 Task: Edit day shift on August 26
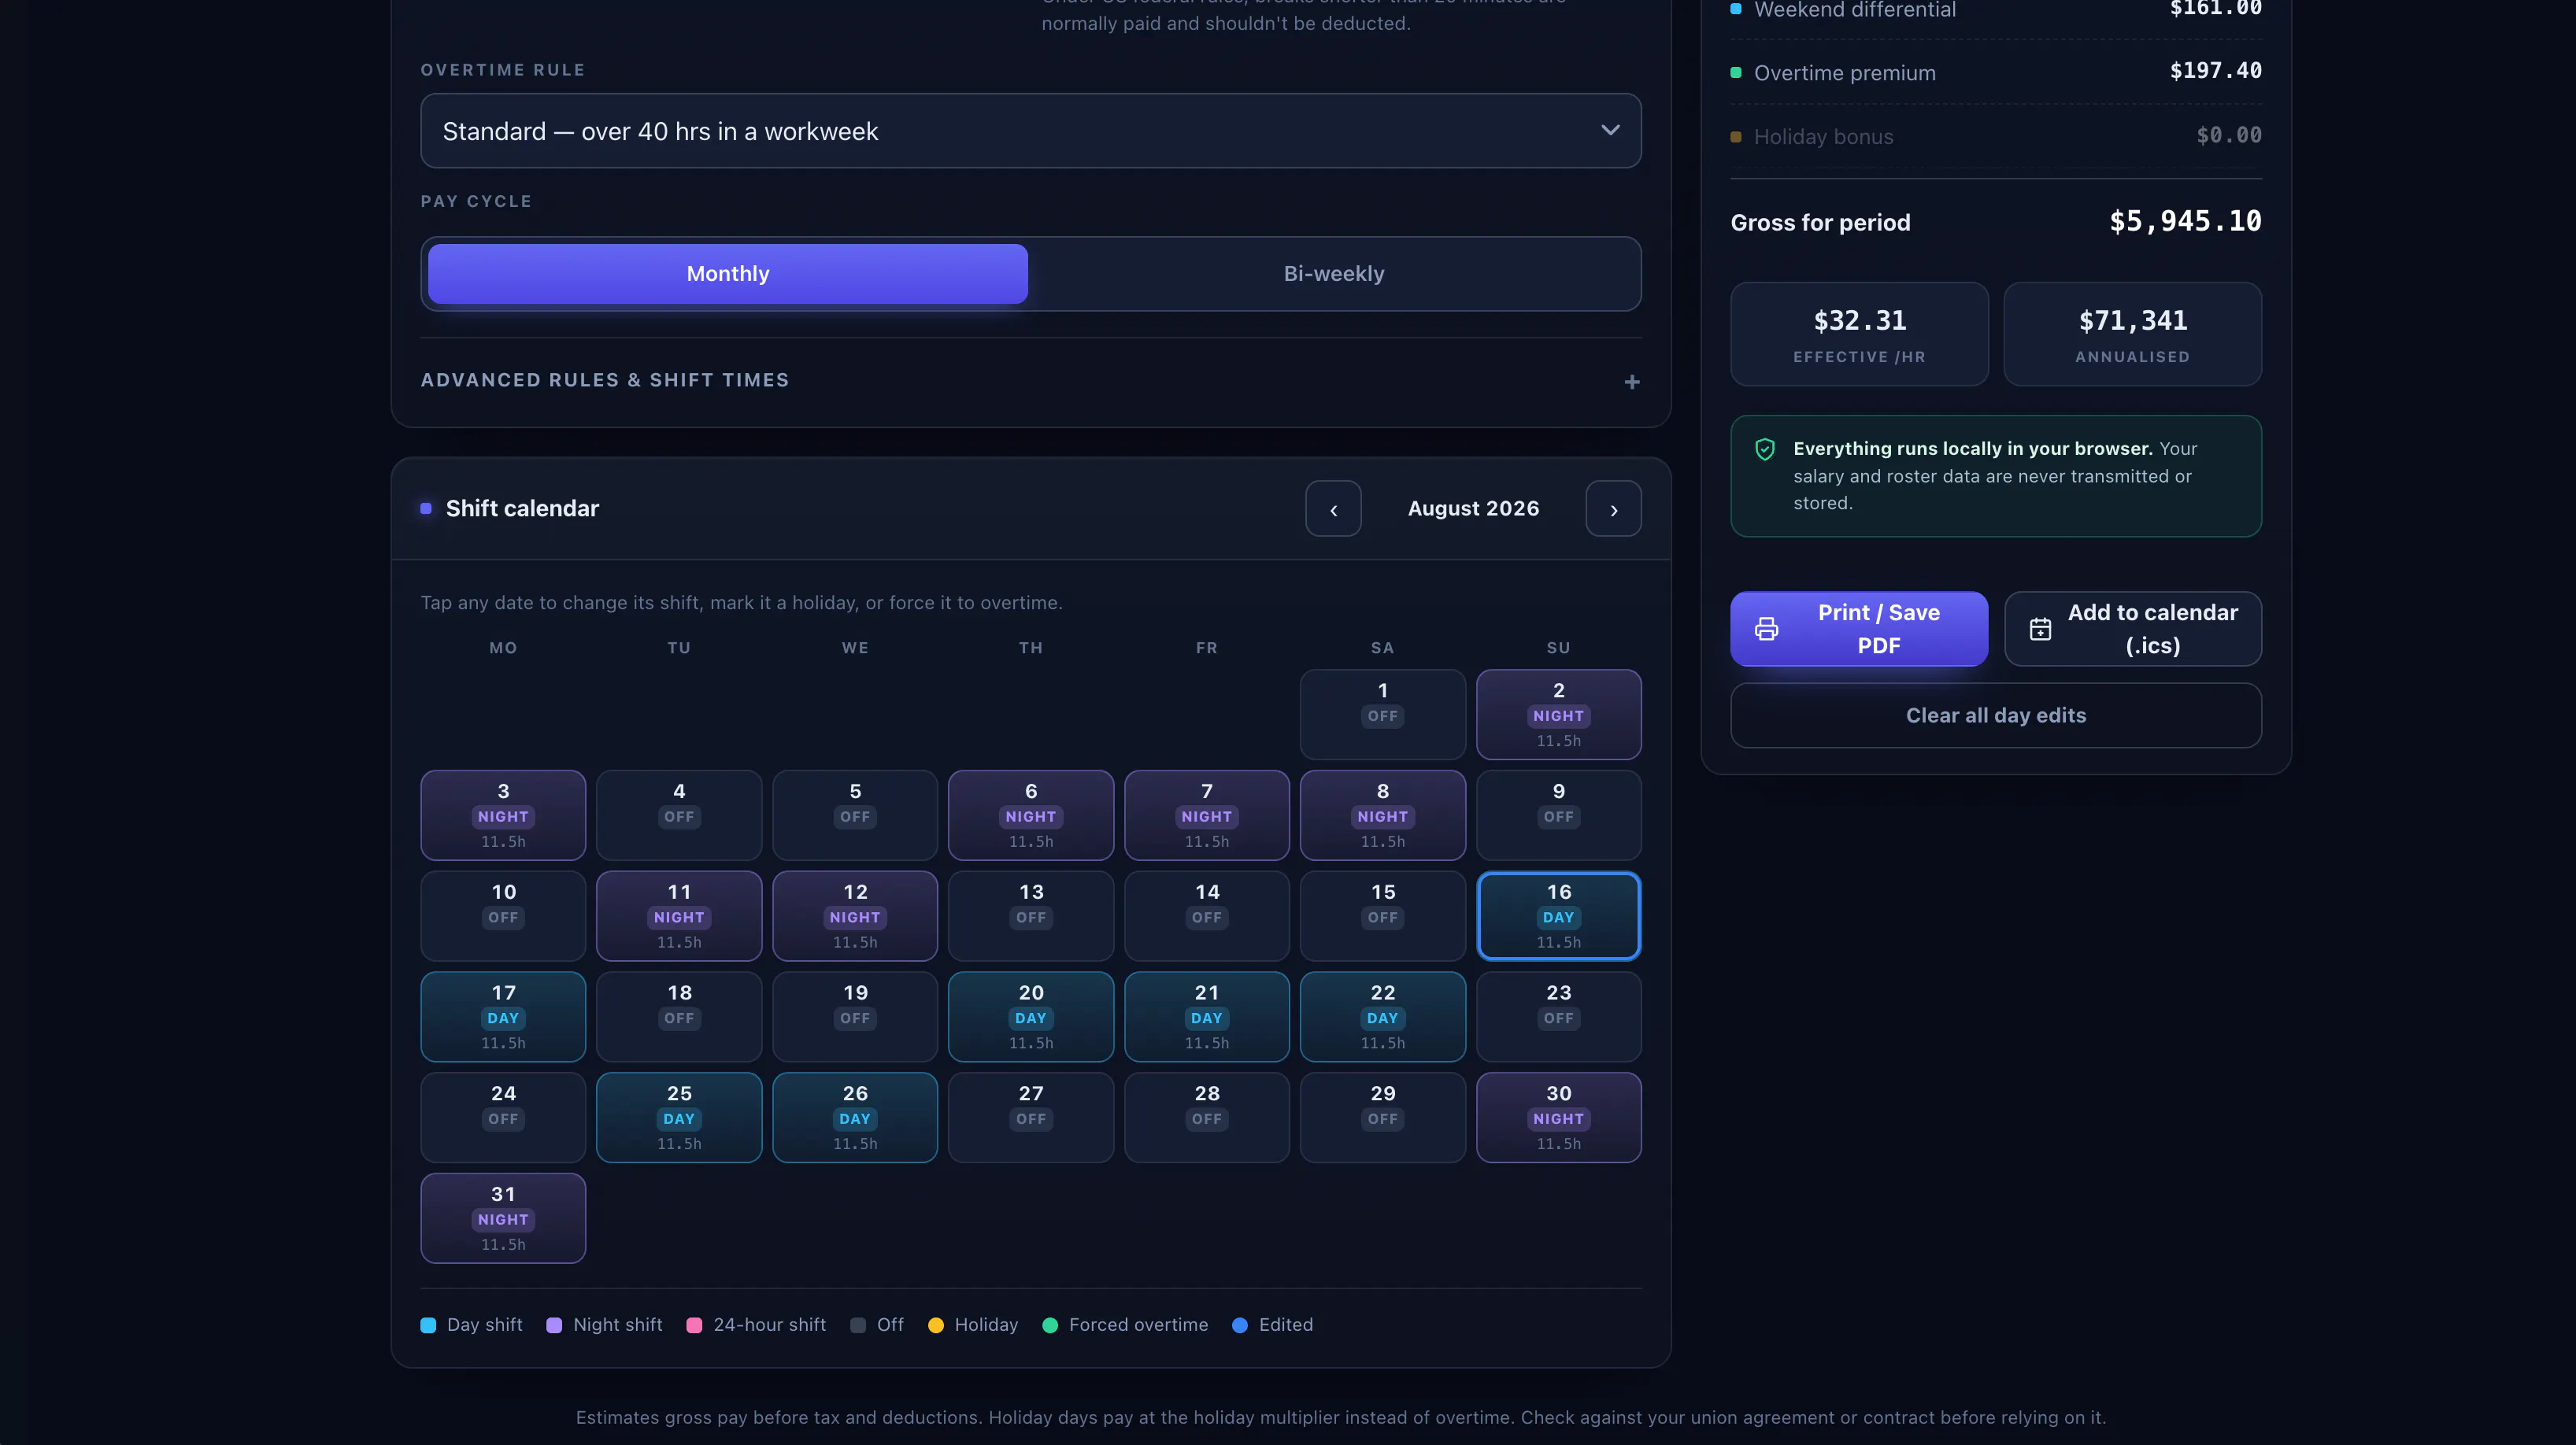(855, 1118)
